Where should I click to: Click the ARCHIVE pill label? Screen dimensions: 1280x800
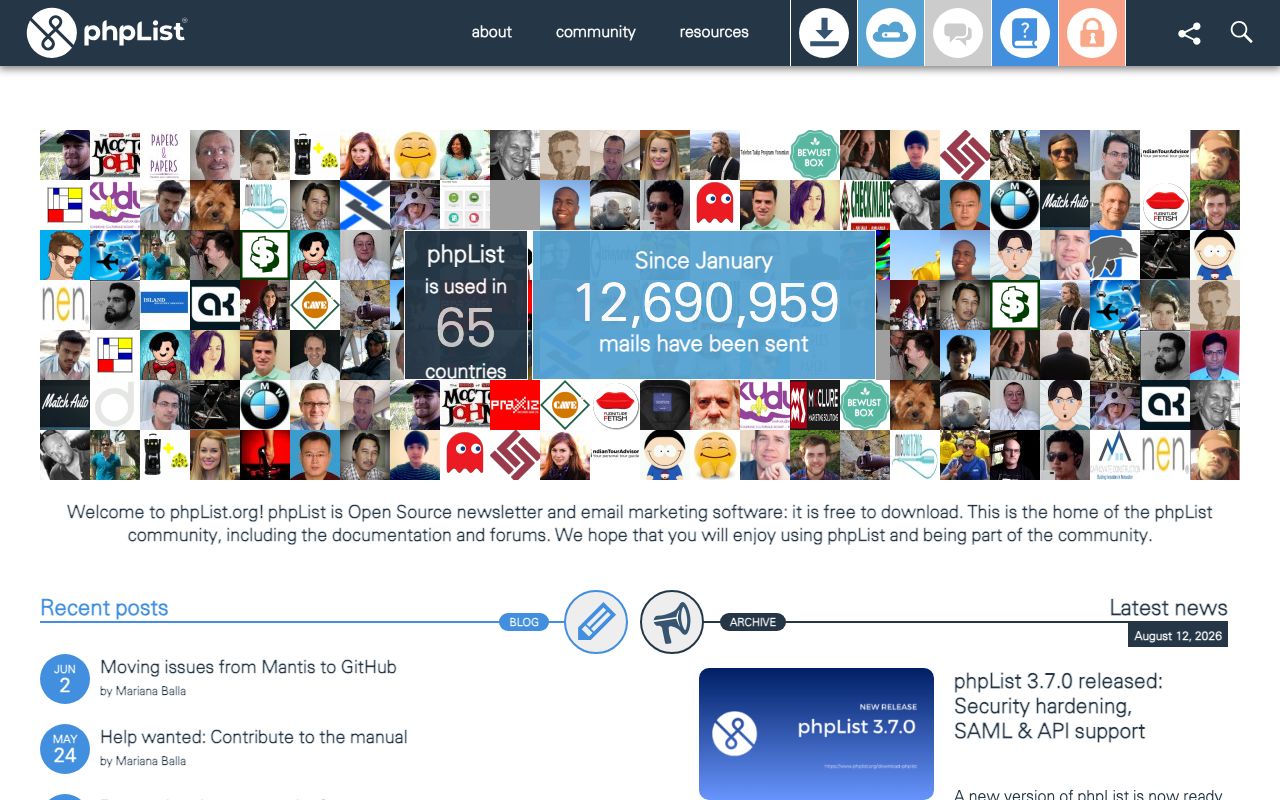(x=753, y=622)
